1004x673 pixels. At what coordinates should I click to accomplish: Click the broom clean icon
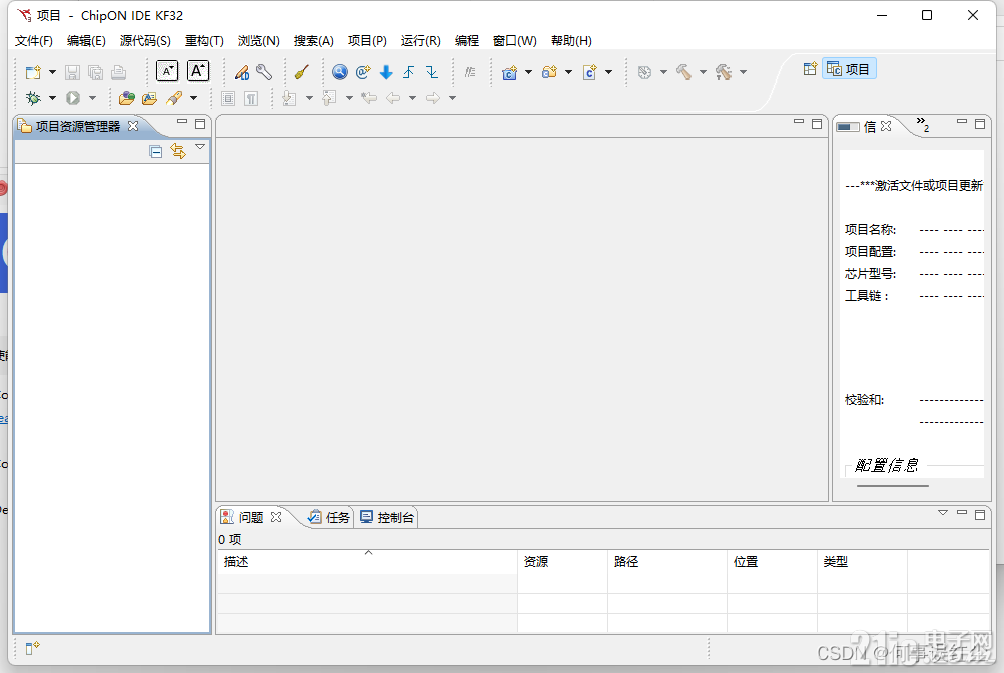click(302, 72)
